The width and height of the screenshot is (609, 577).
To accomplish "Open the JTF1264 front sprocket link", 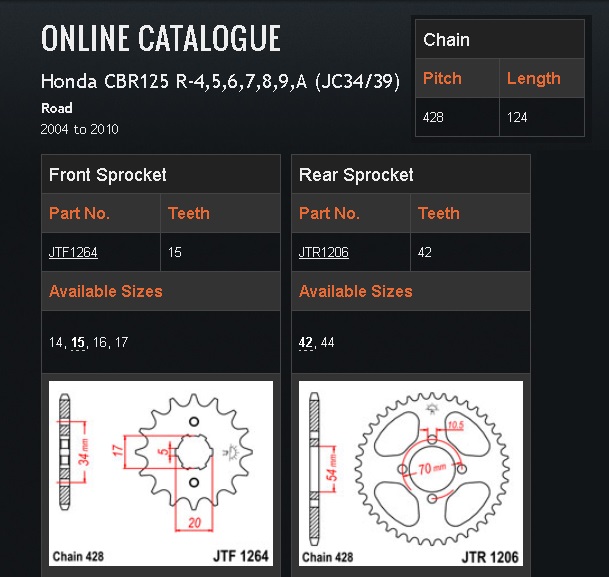I will (73, 252).
